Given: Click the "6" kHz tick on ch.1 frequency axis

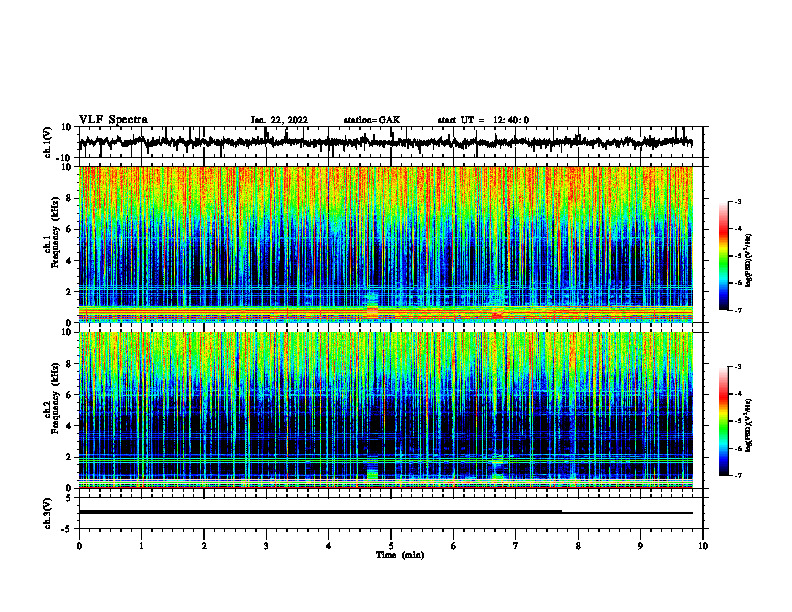Looking at the screenshot, I should pos(69,229).
